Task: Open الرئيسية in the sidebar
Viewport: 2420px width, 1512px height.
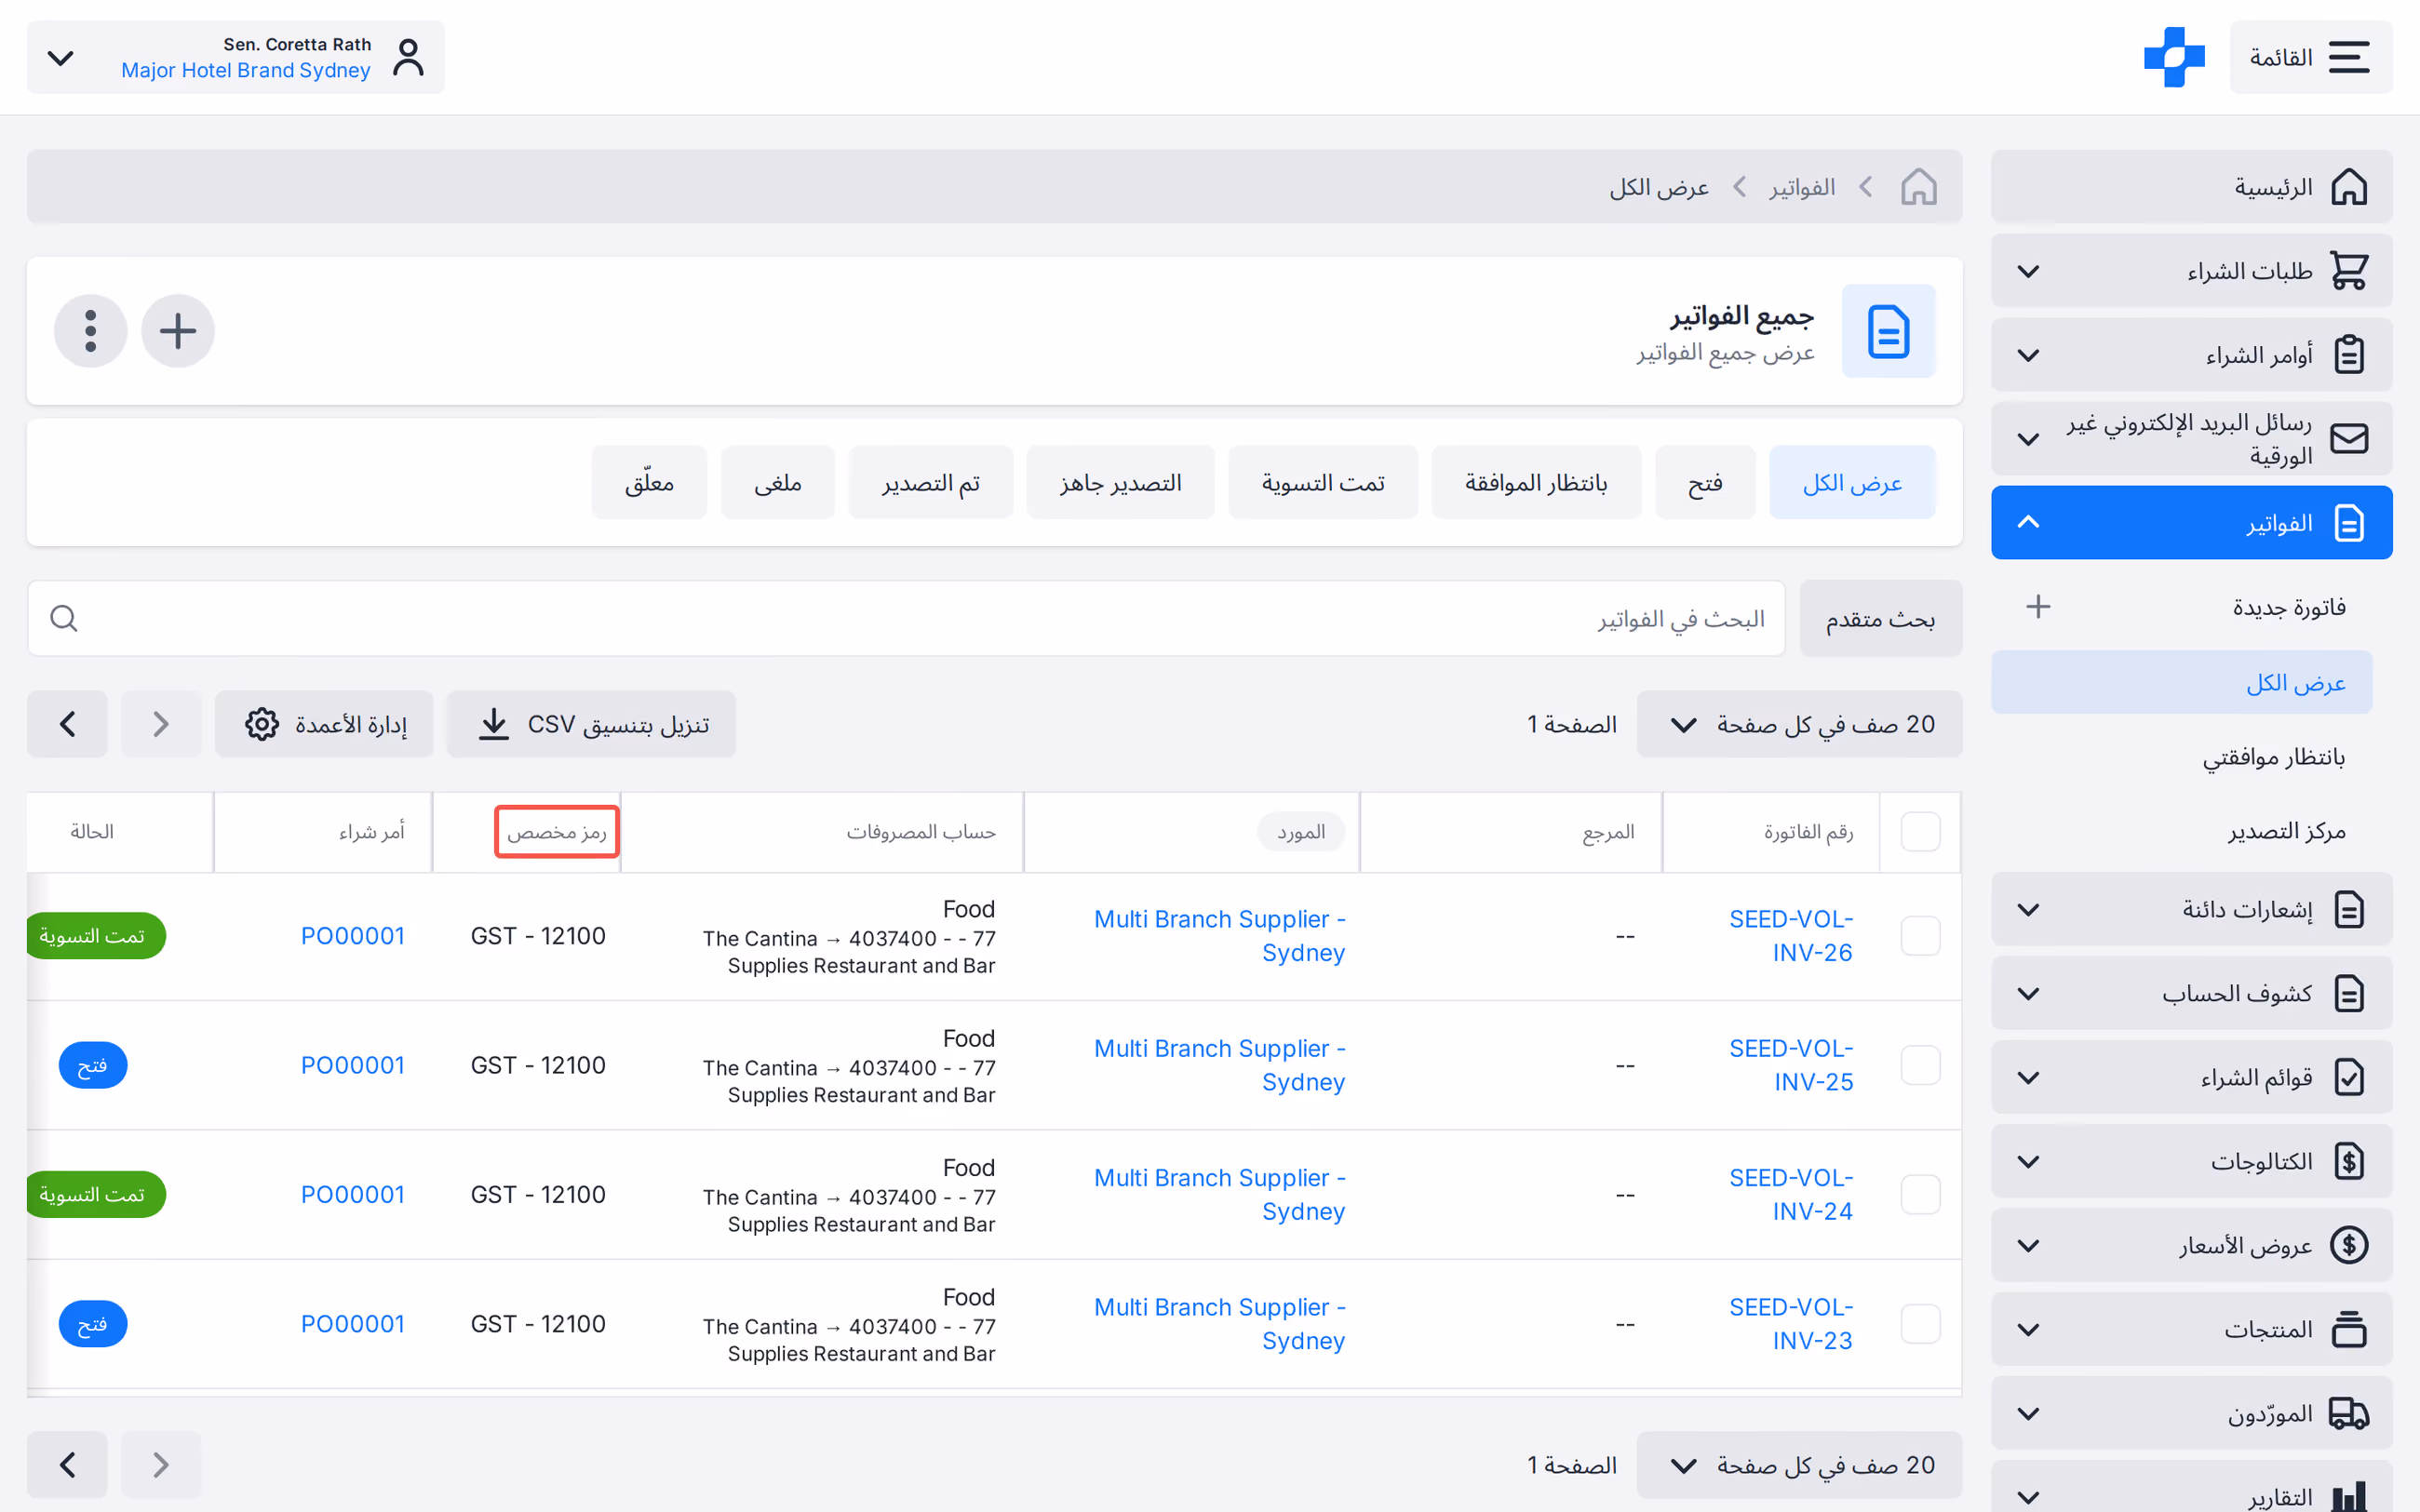Action: pyautogui.click(x=2191, y=187)
